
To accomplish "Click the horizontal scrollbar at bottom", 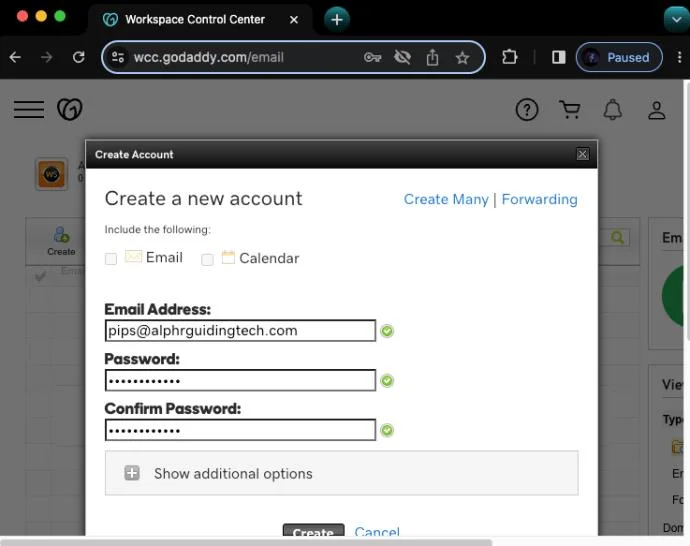I will [246, 542].
